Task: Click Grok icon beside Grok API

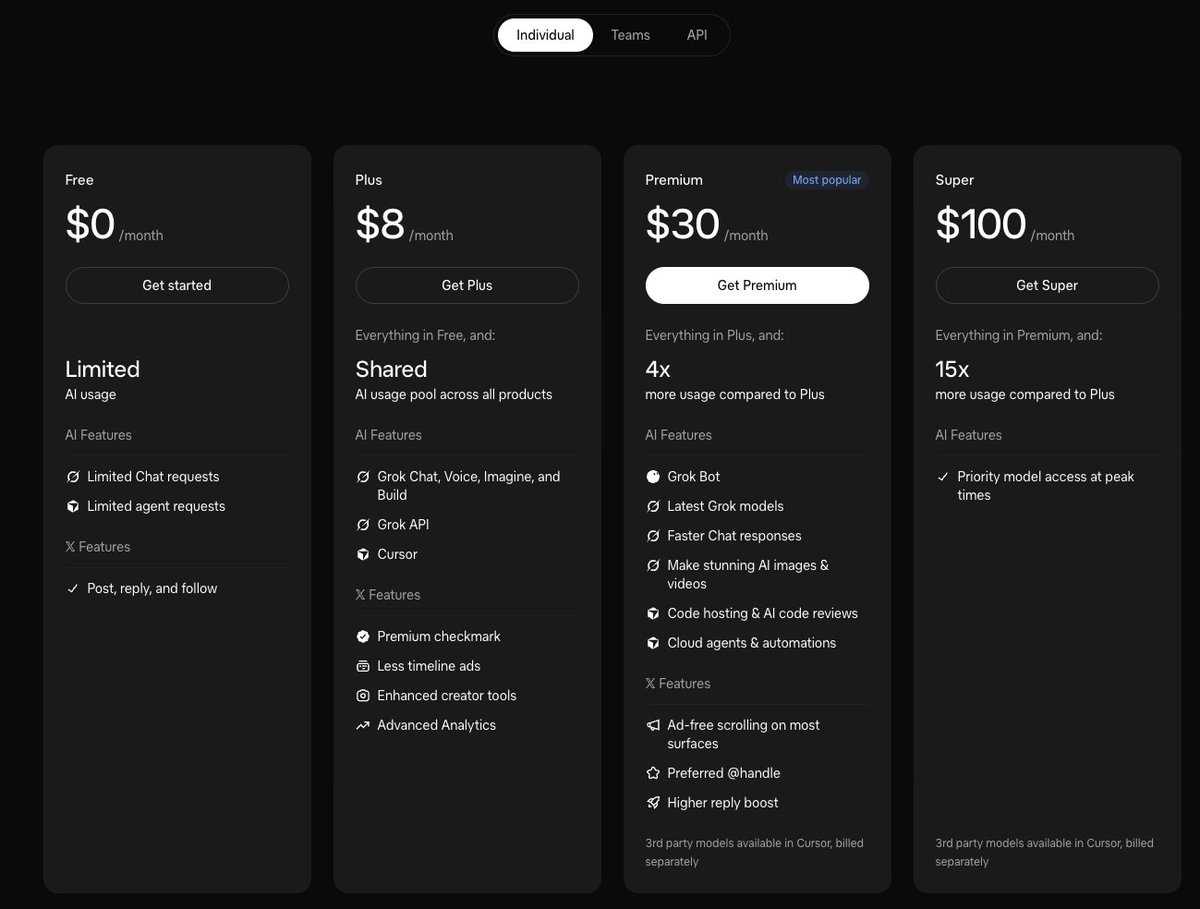Action: [363, 524]
